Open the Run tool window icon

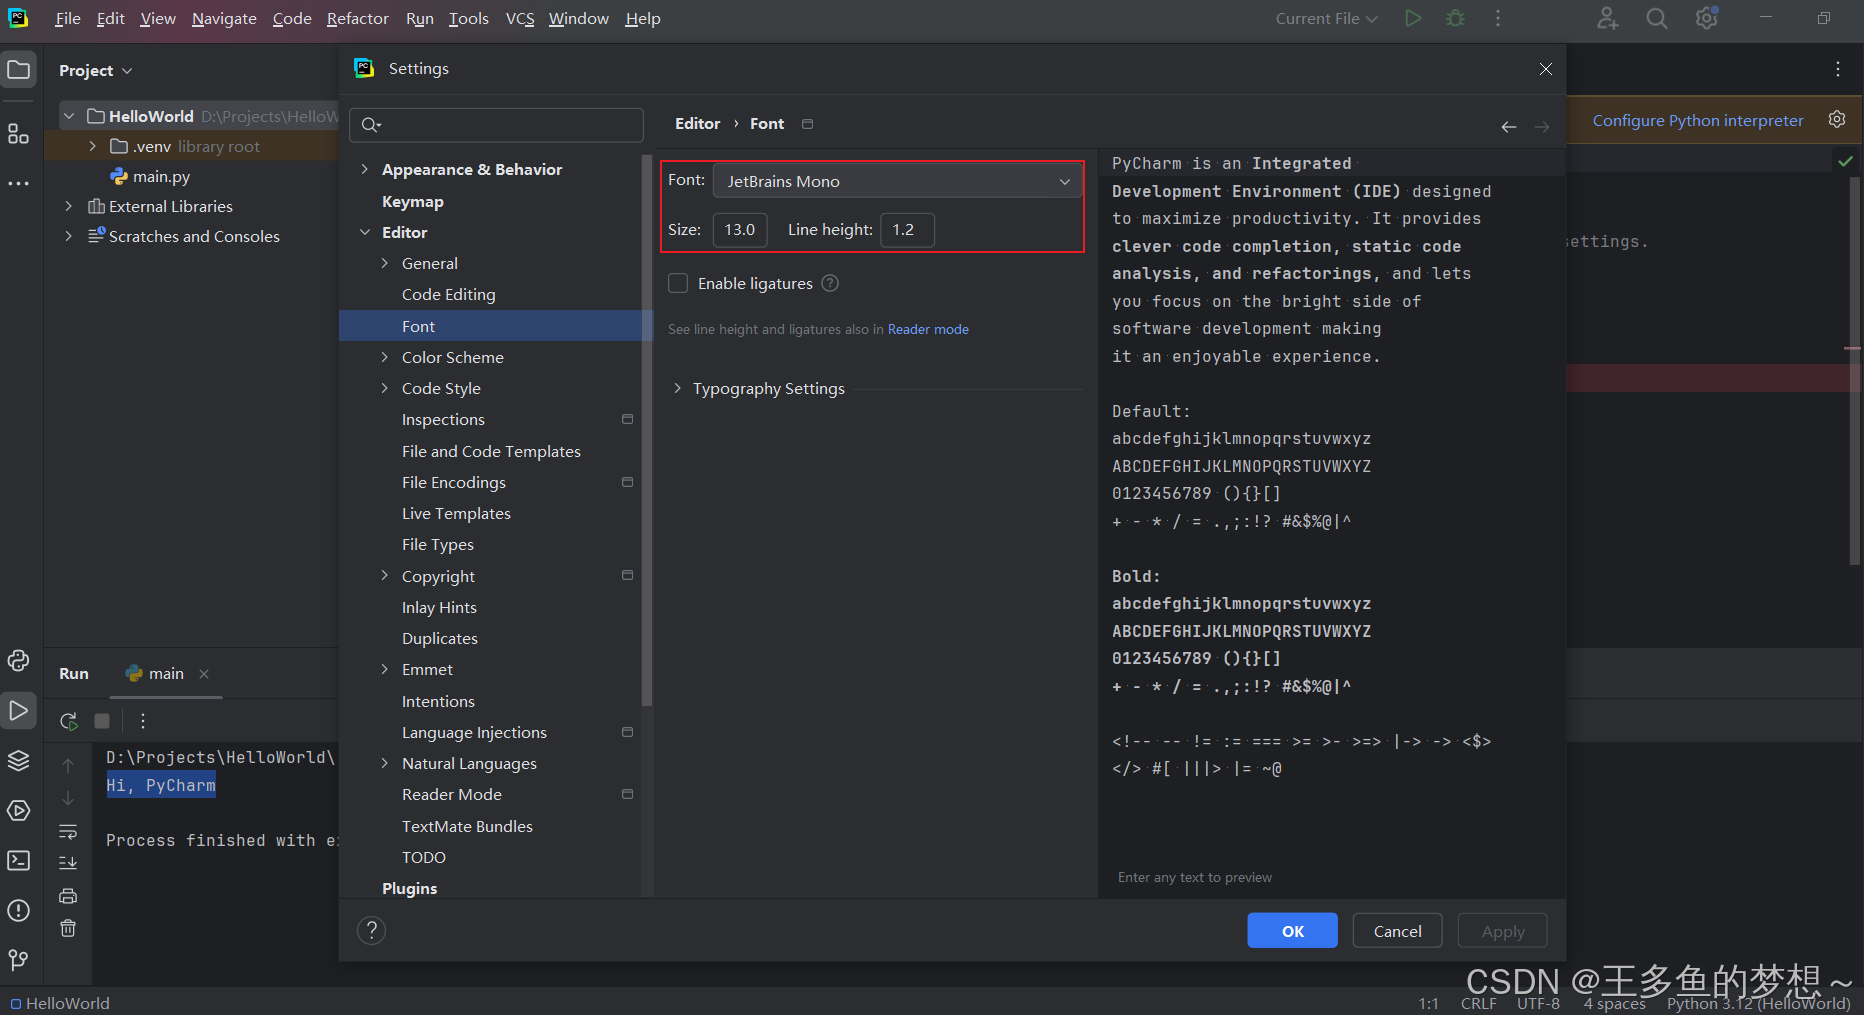tap(19, 711)
